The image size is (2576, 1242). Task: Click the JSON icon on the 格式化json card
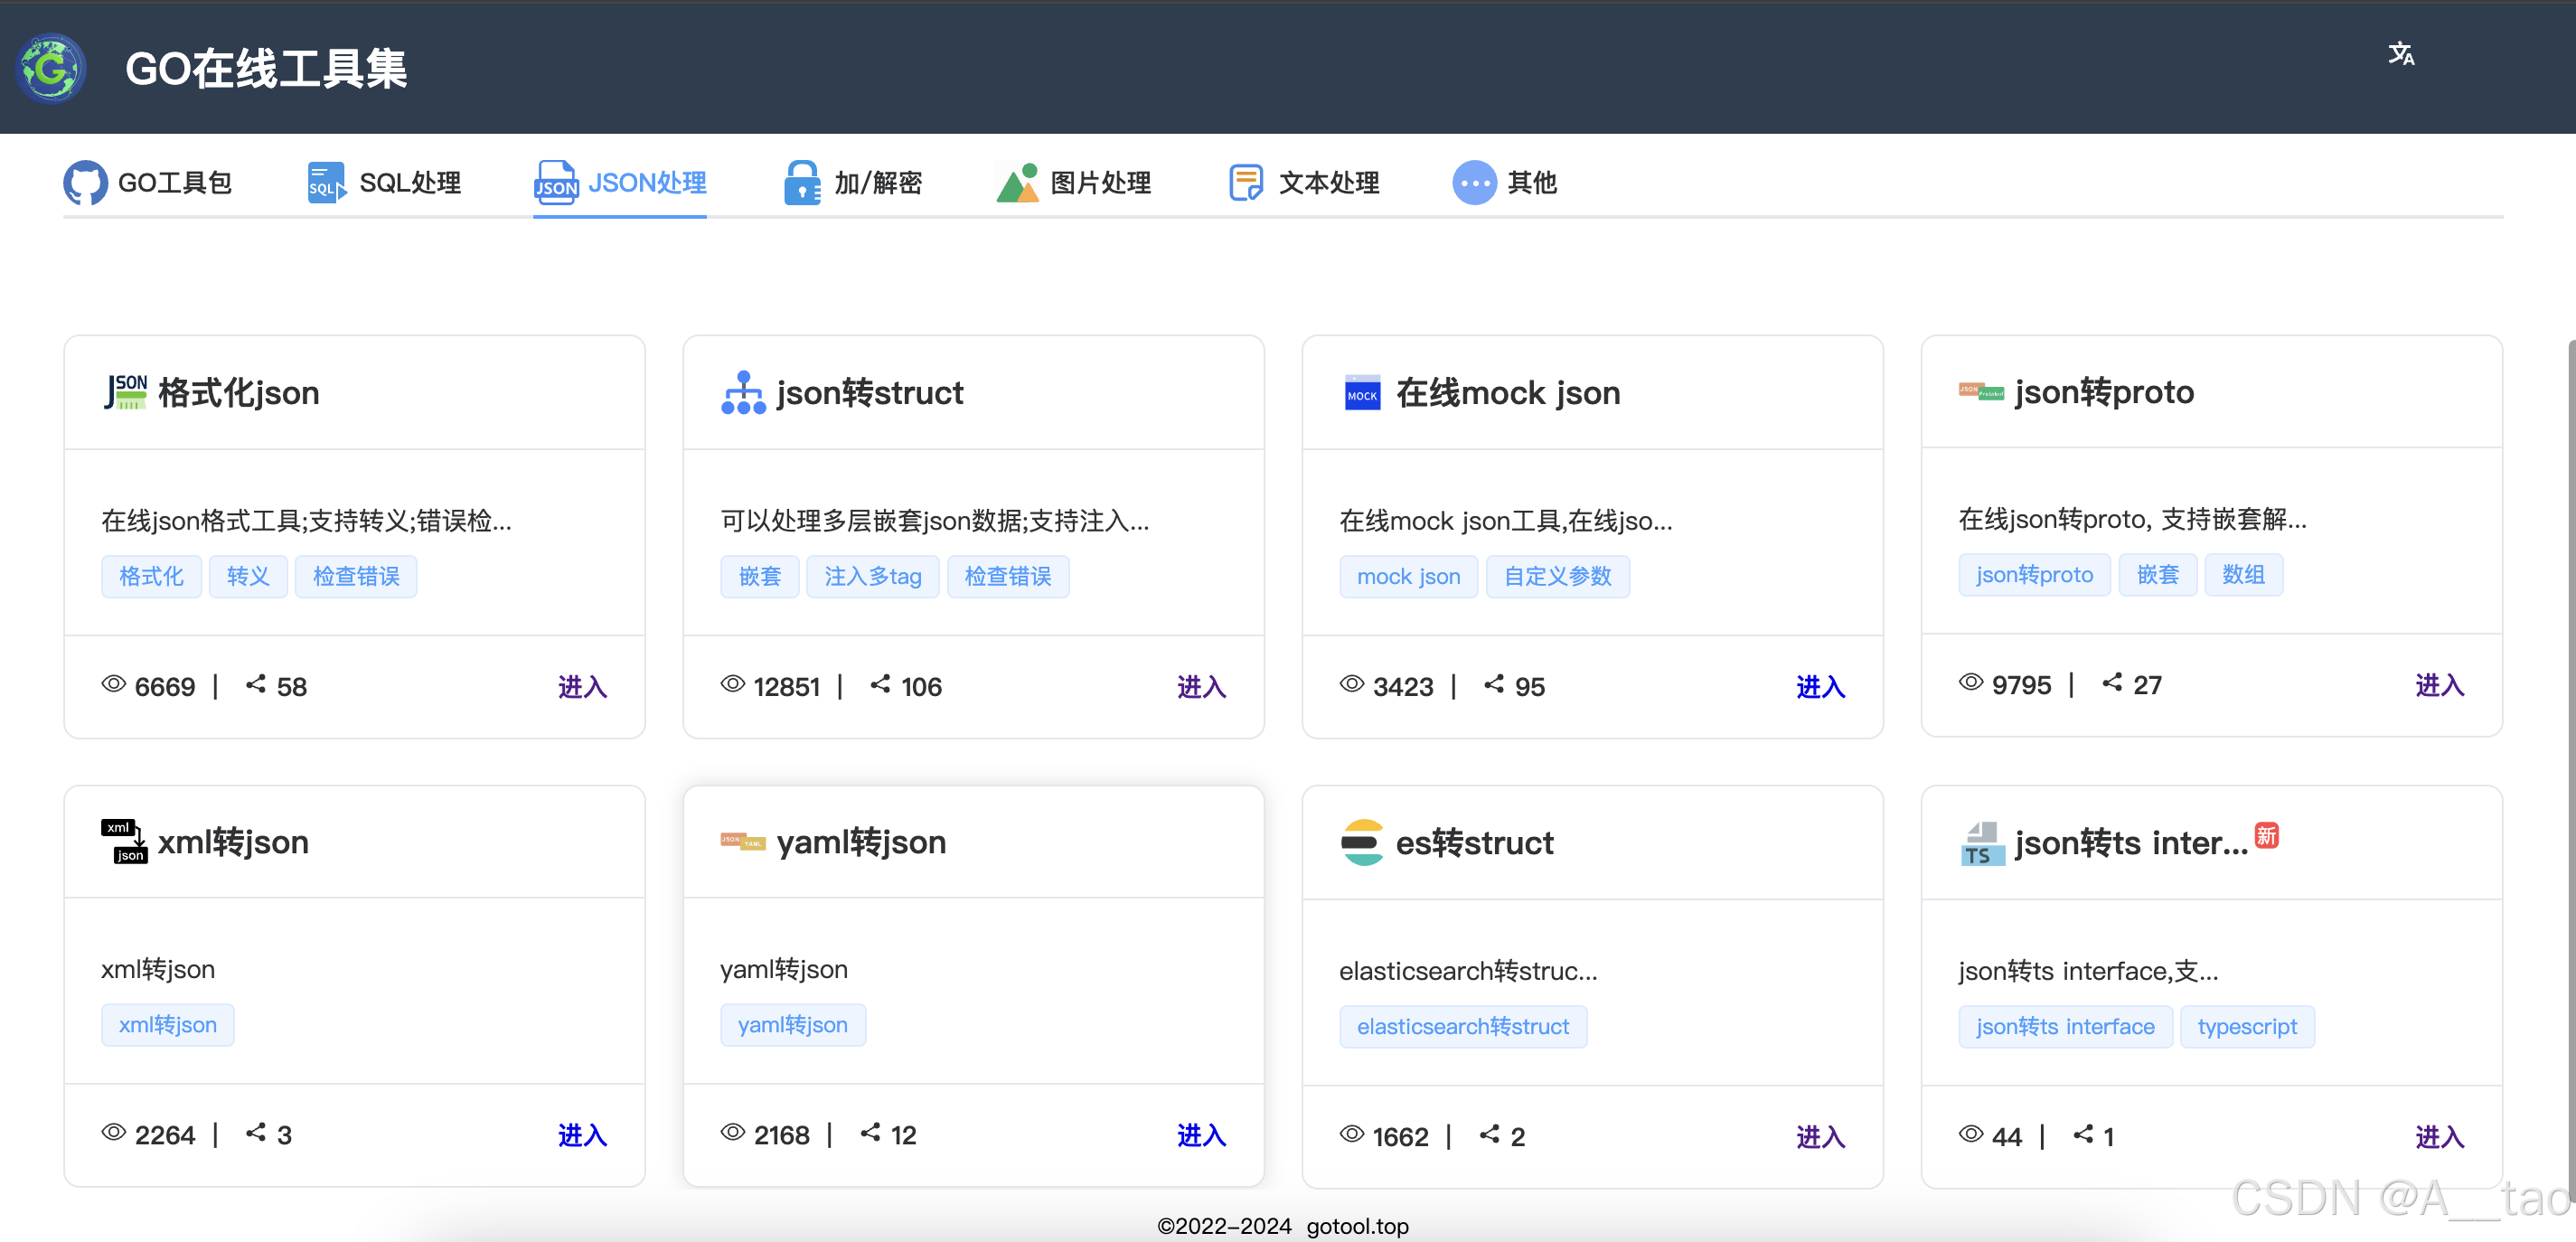coord(126,392)
